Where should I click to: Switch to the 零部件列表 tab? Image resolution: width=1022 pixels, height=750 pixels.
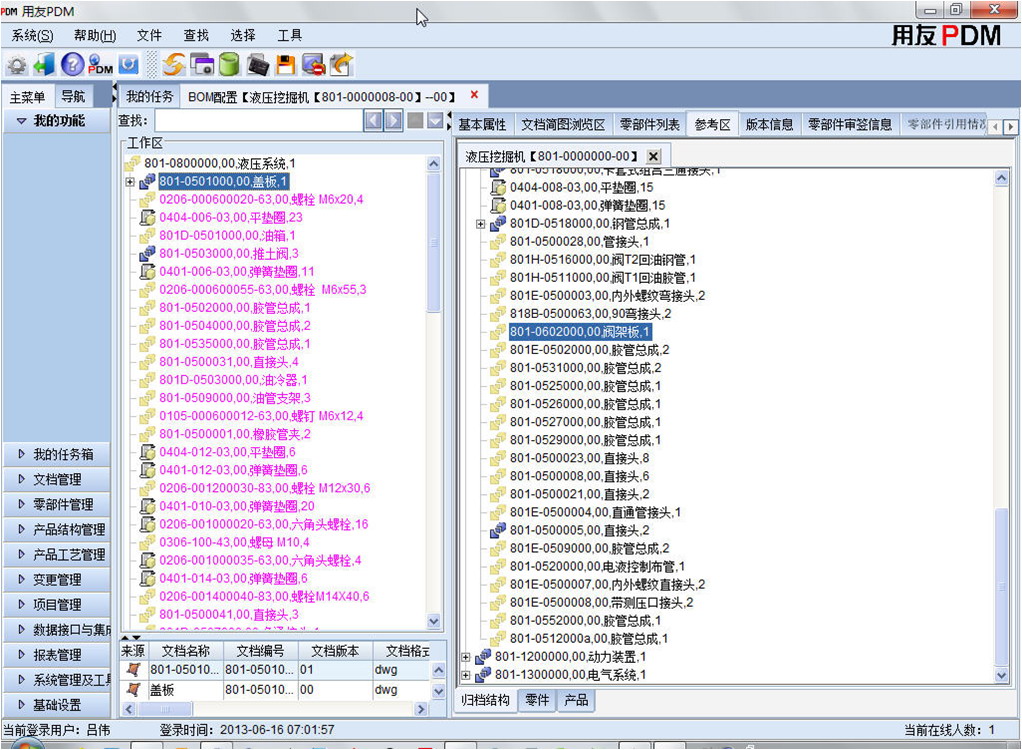click(649, 124)
